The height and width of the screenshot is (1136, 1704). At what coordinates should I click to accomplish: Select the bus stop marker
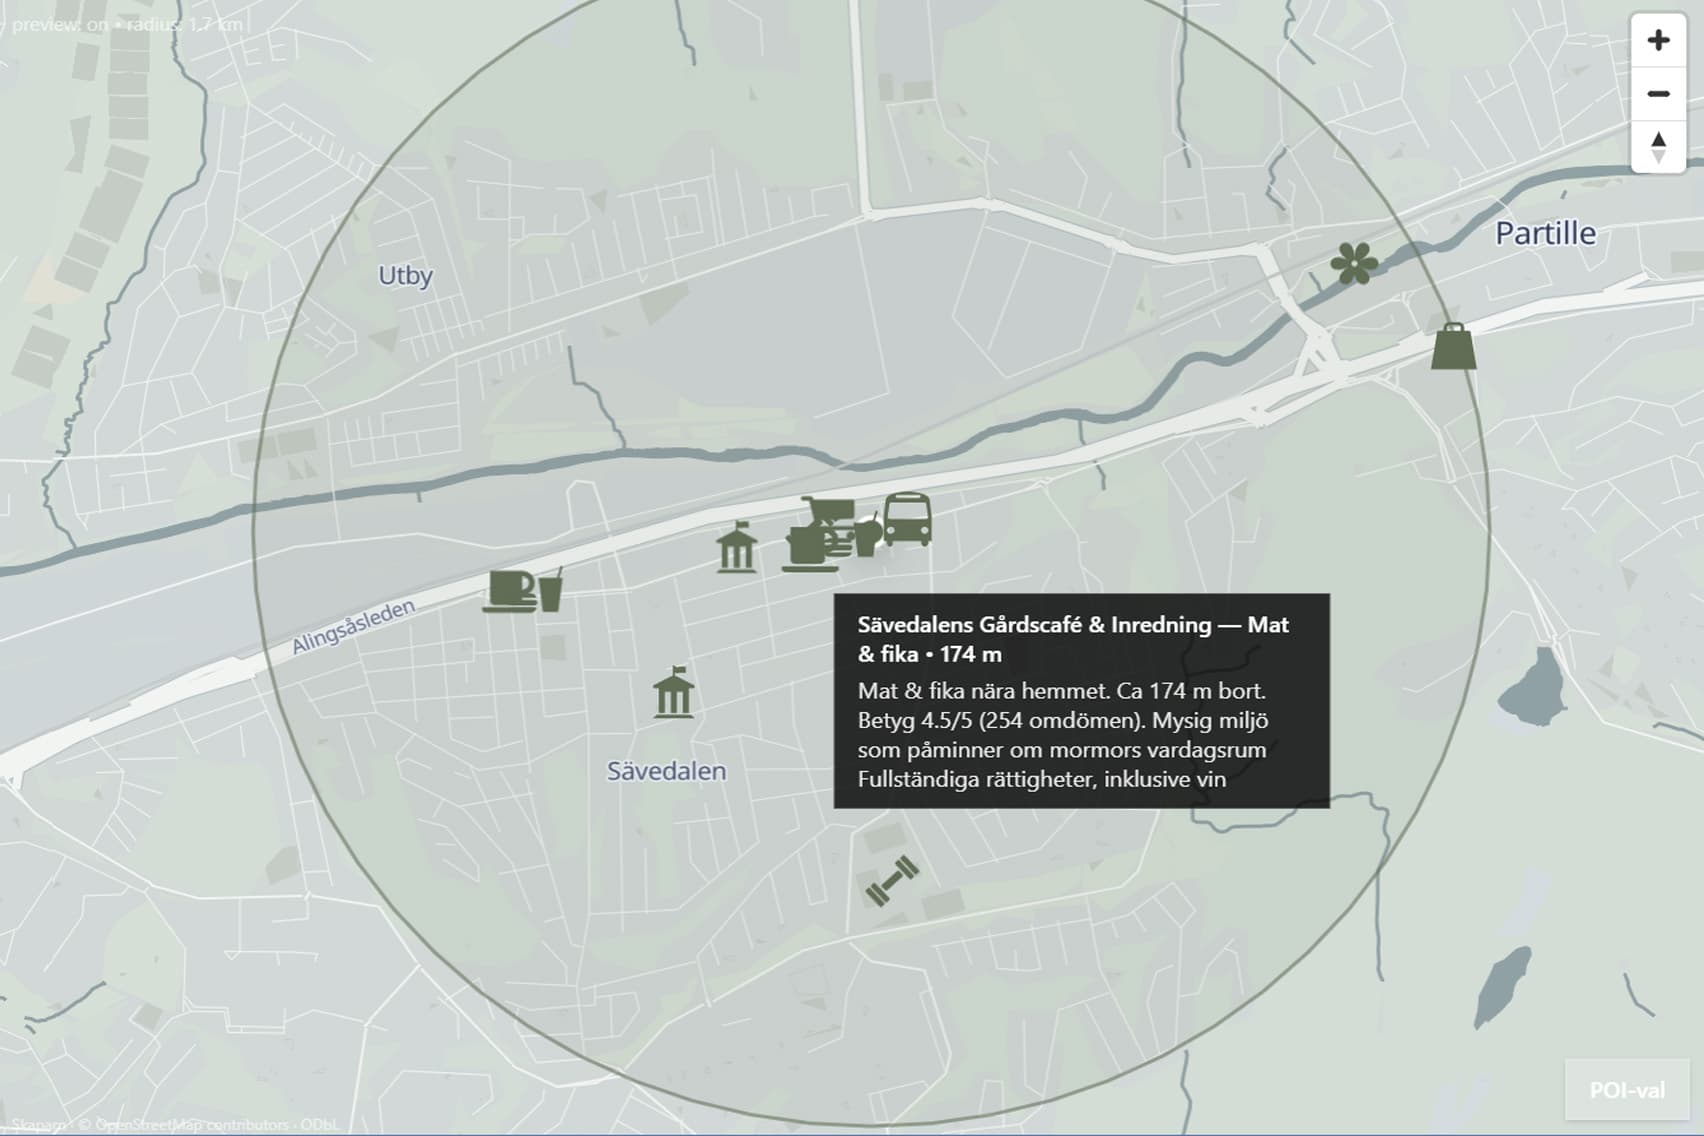click(x=908, y=518)
